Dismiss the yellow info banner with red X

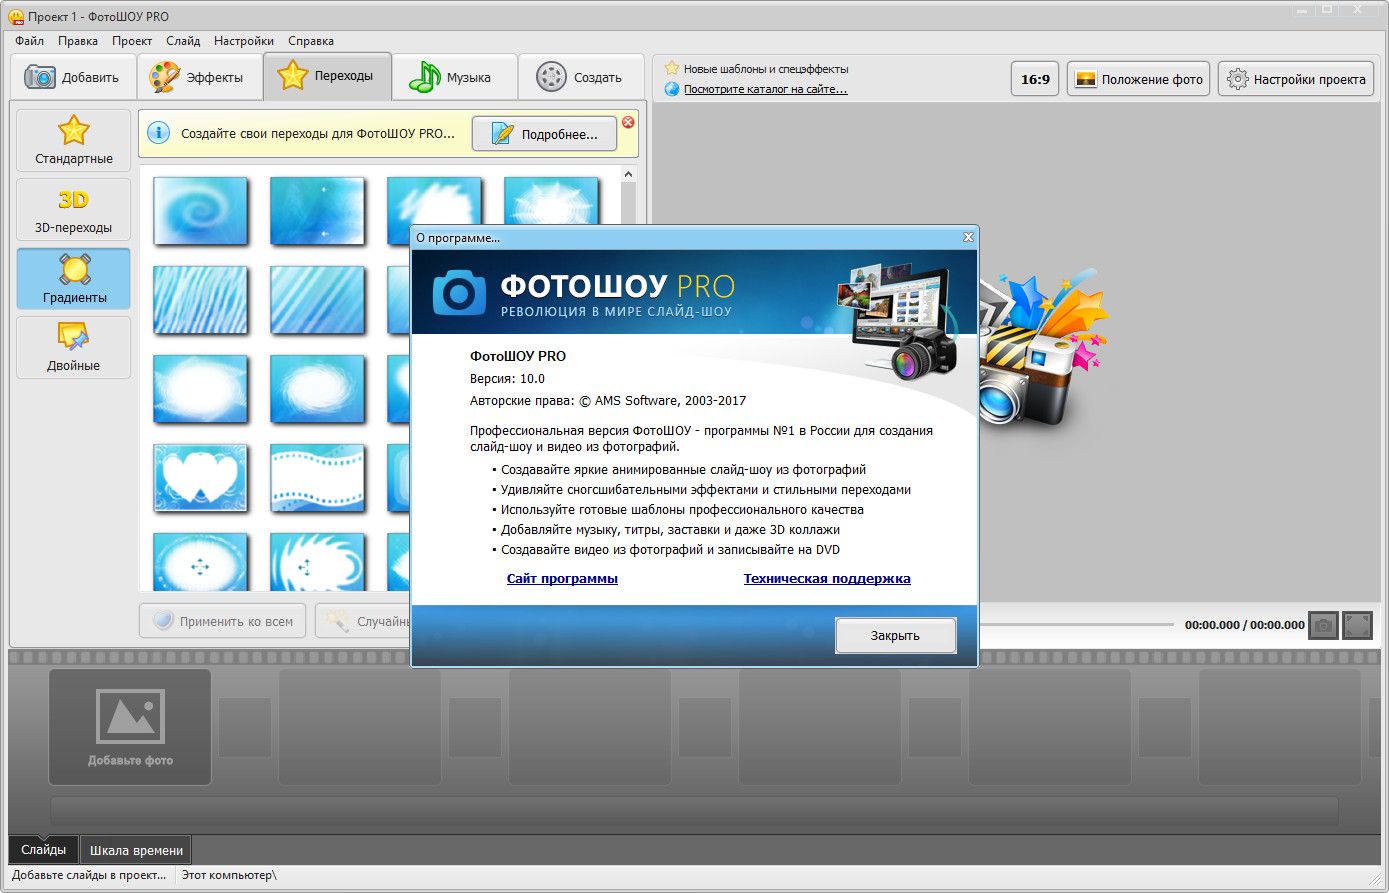[628, 122]
